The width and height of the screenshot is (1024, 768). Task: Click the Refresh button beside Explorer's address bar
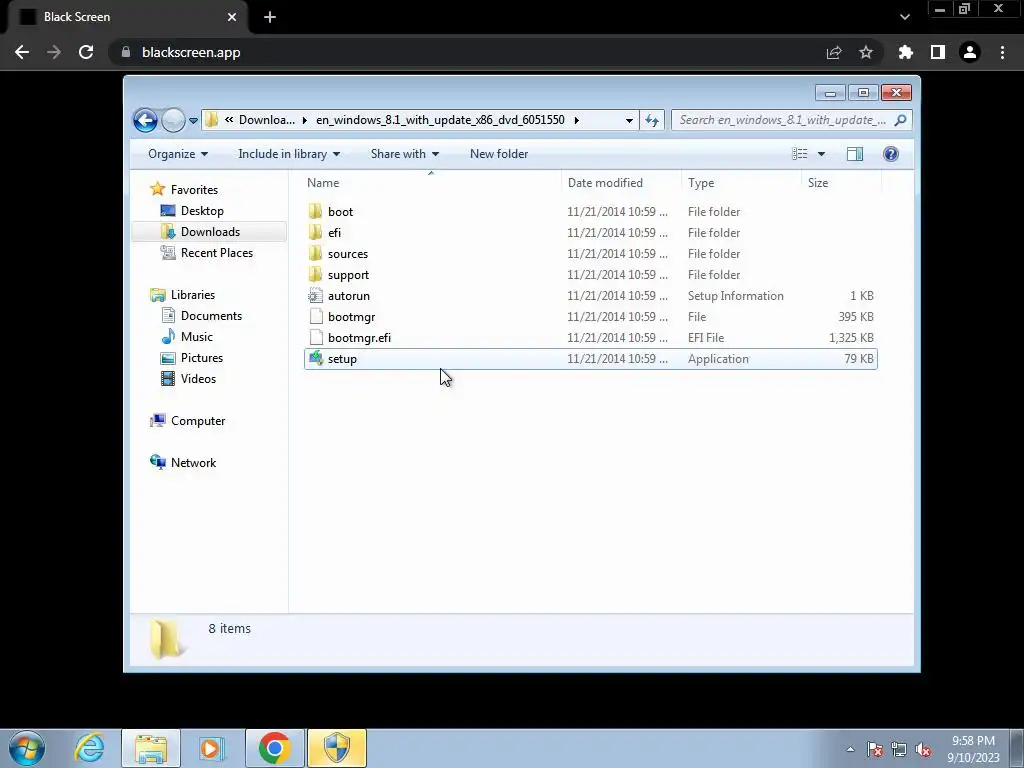coord(652,120)
